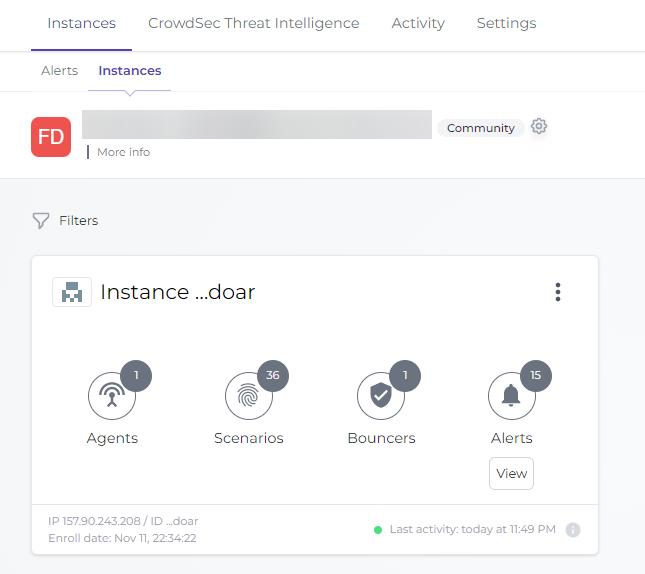Click the Community plan badge
This screenshot has width=645, height=574.
tap(480, 128)
